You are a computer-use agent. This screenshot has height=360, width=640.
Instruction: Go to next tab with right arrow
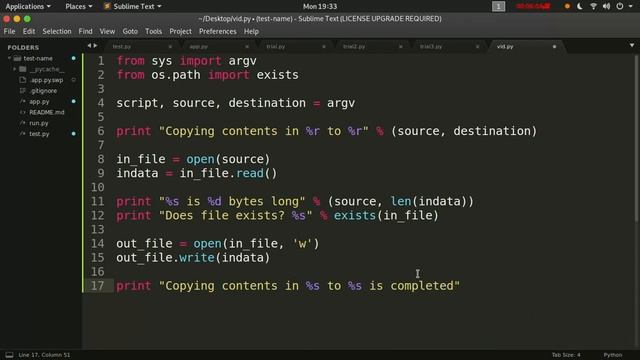pyautogui.click(x=96, y=46)
